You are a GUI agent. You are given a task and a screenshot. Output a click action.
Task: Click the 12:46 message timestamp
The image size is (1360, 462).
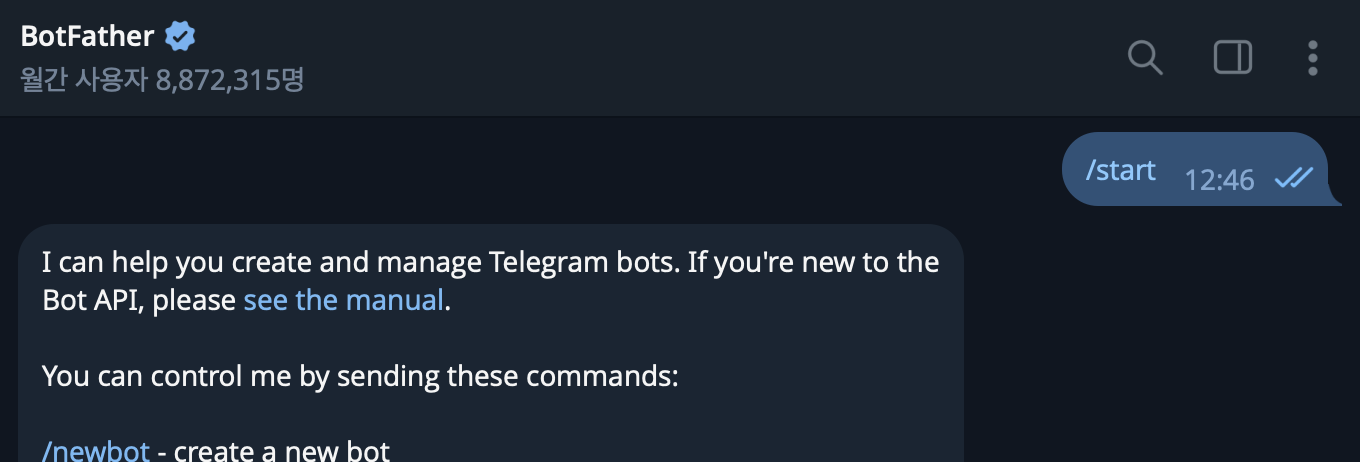(1219, 179)
